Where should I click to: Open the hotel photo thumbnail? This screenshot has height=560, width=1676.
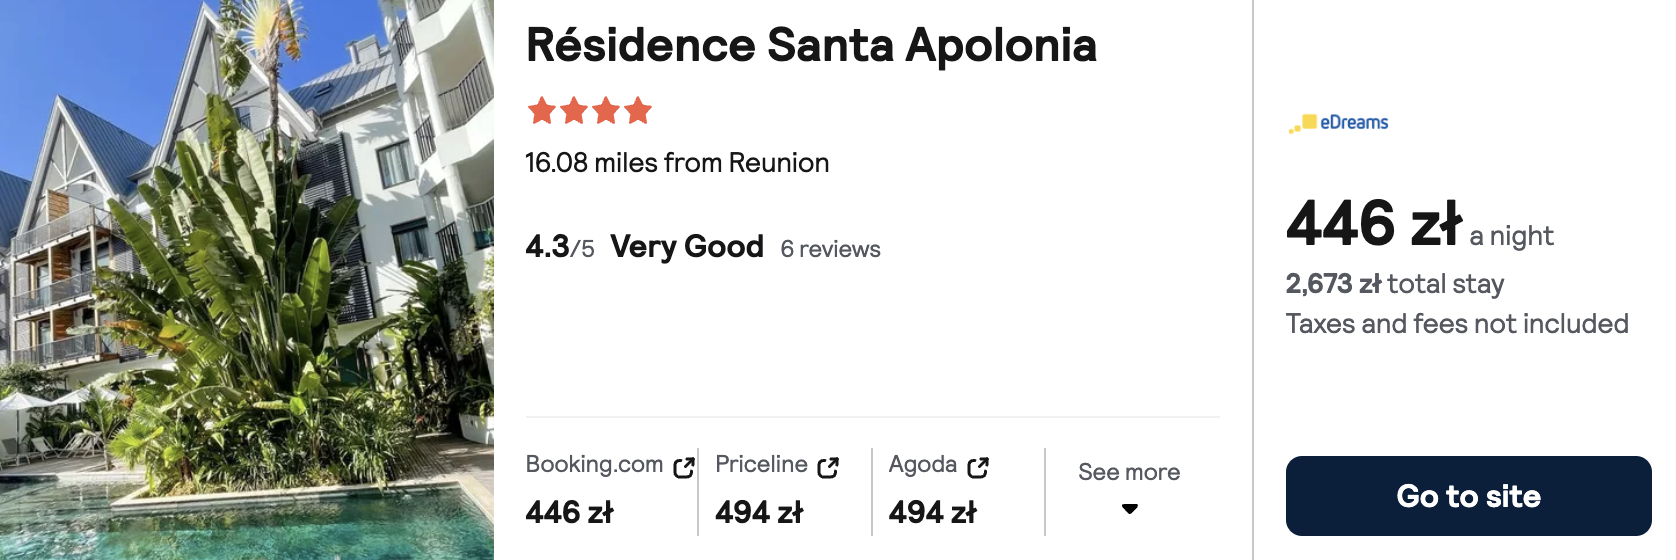[247, 280]
